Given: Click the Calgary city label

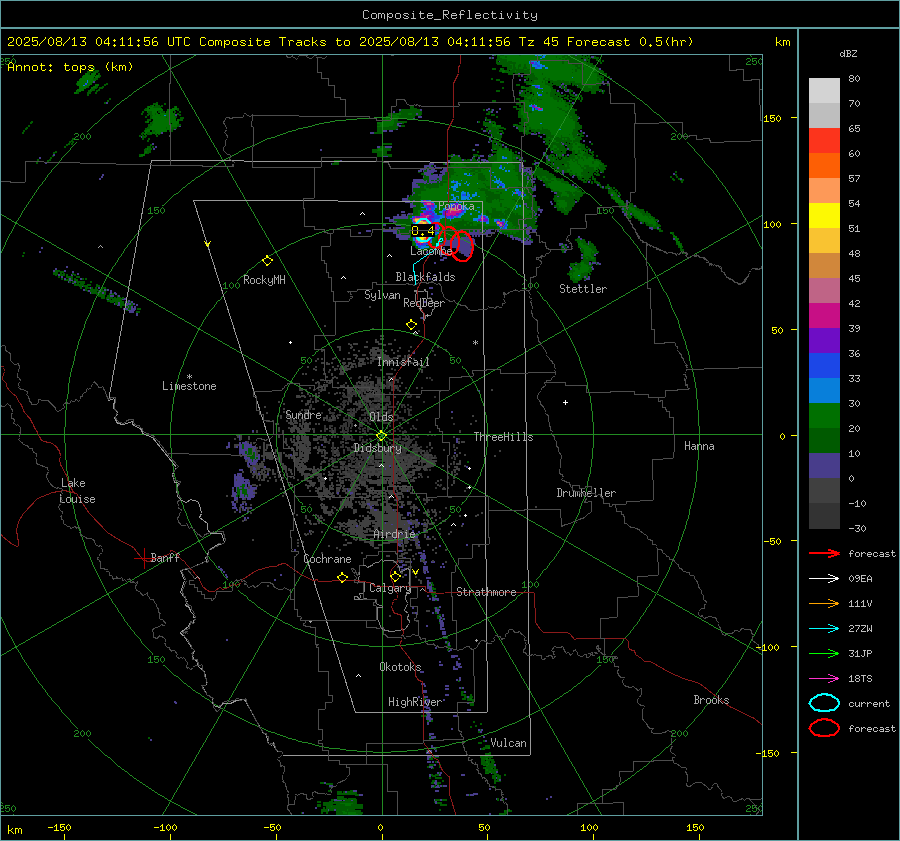Looking at the screenshot, I should 390,588.
